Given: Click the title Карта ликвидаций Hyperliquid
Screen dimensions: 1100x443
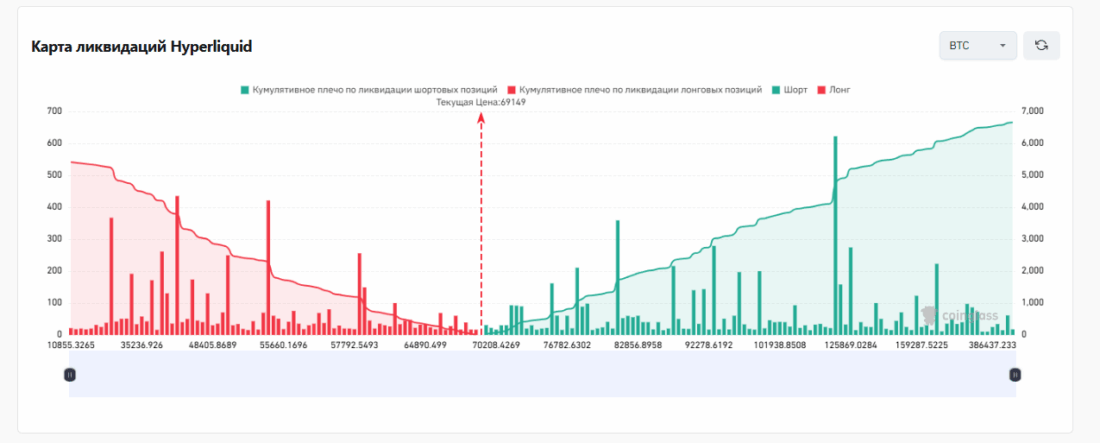Looking at the screenshot, I should coord(142,47).
